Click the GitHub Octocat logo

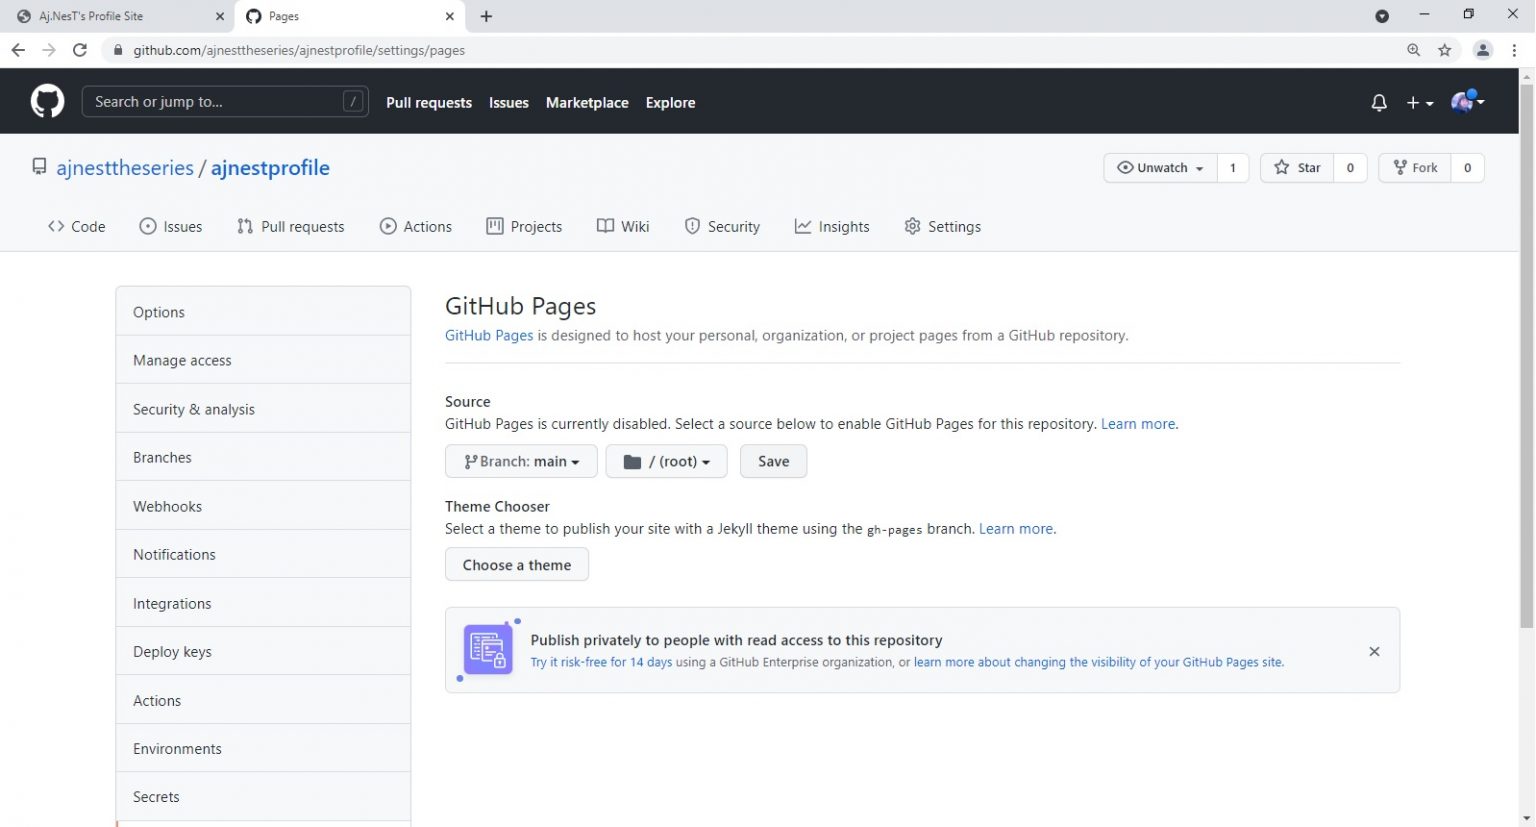[47, 102]
